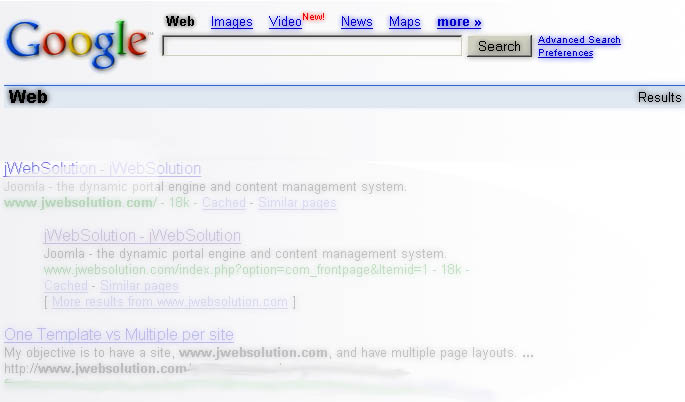Focus the Google search text box

tap(312, 46)
